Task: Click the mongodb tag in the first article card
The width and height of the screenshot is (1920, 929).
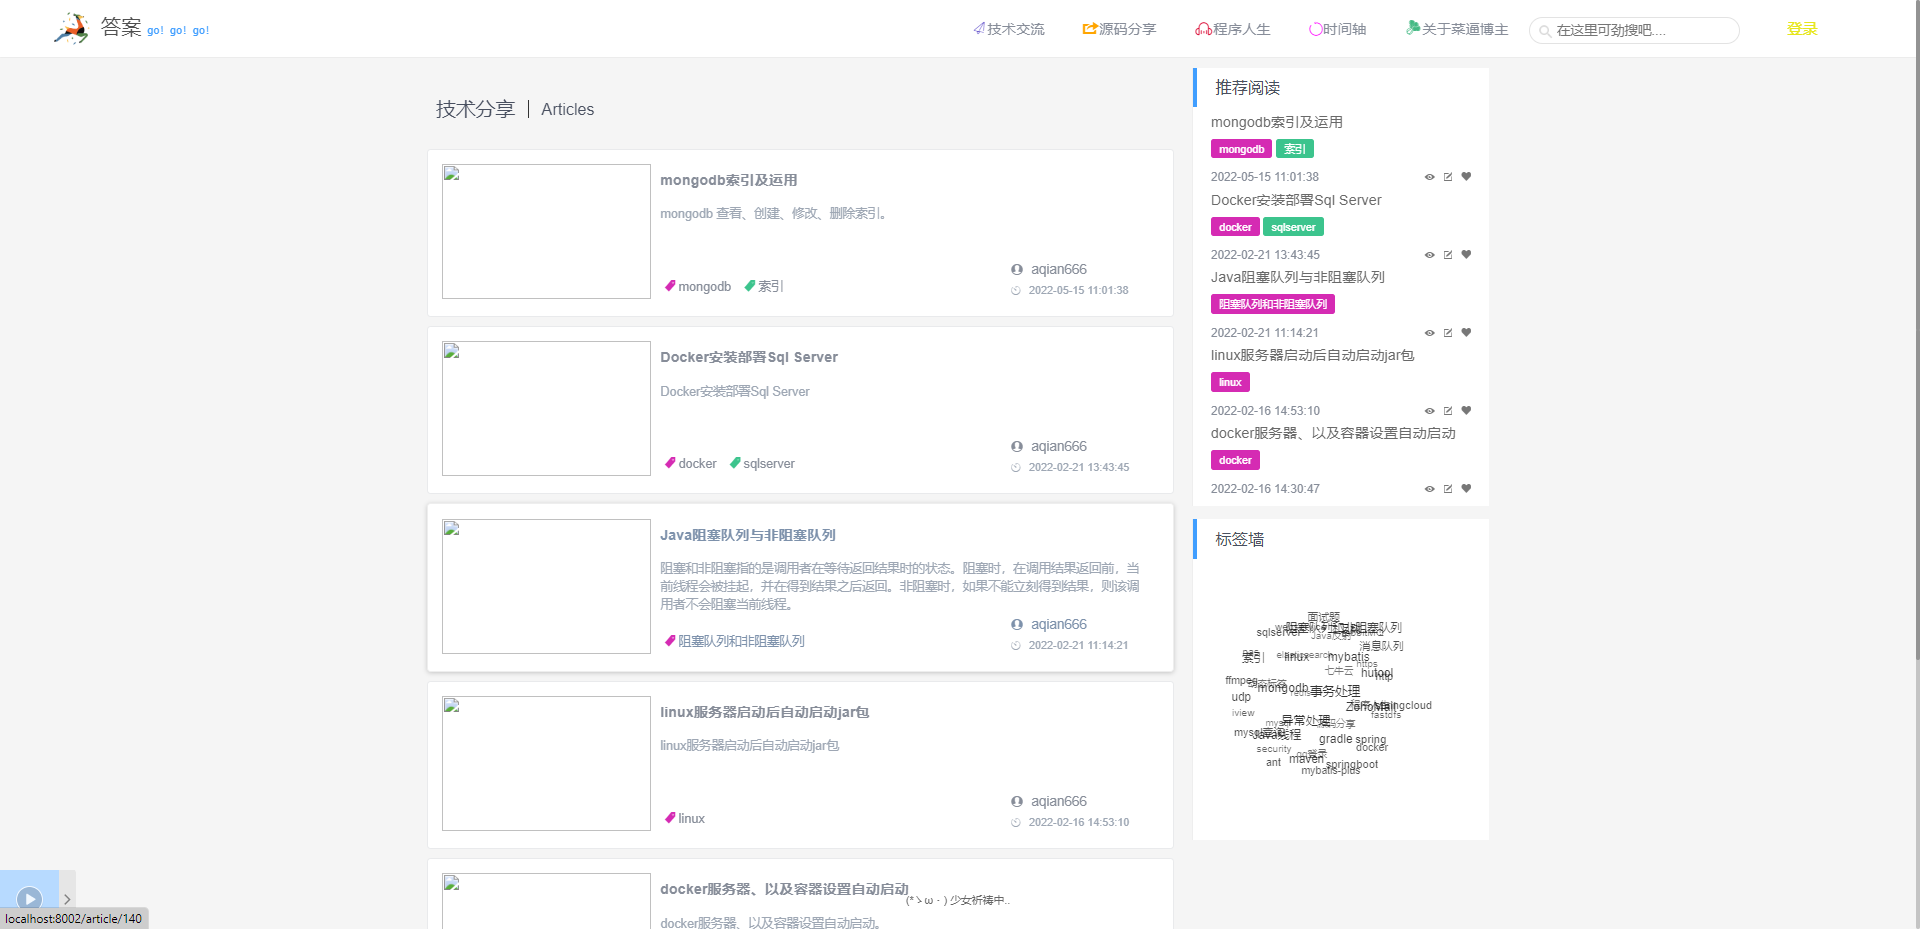Action: coord(698,286)
